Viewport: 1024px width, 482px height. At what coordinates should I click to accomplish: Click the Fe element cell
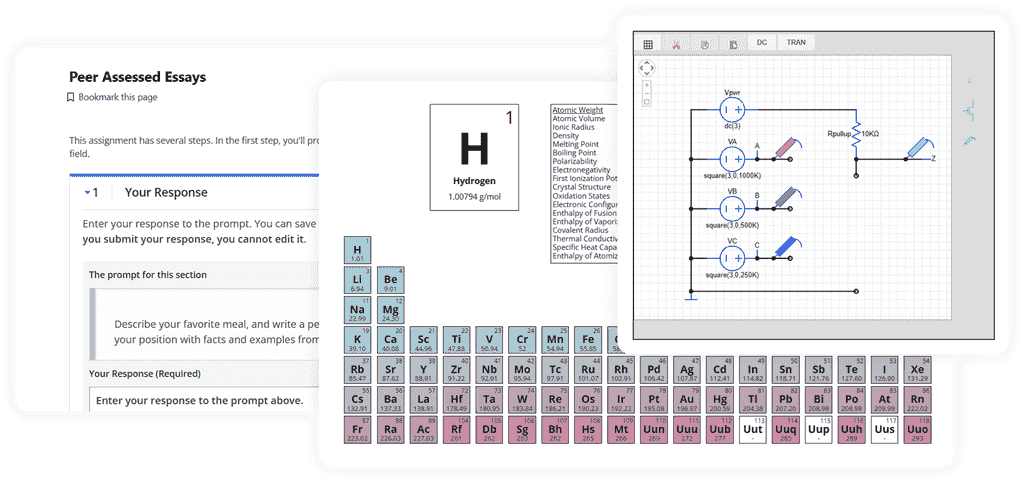coord(588,340)
